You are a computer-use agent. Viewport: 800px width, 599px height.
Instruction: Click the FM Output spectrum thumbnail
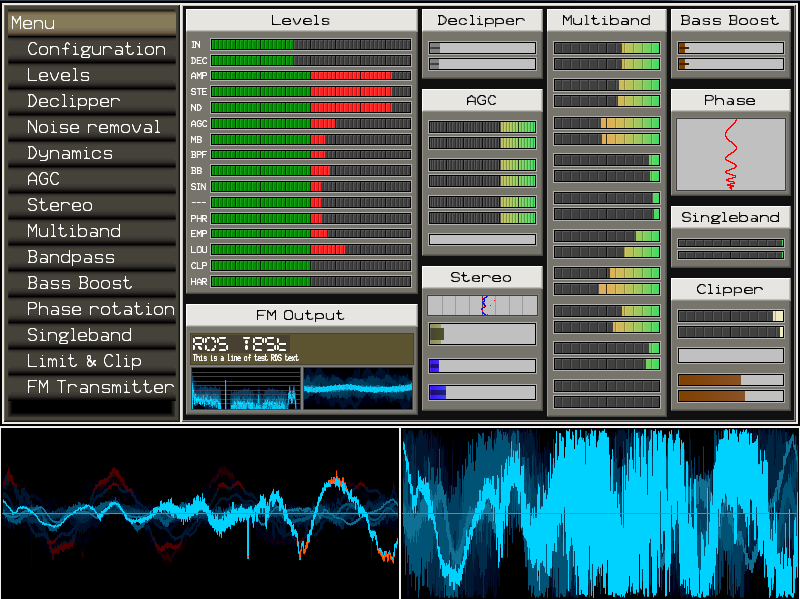(246, 388)
